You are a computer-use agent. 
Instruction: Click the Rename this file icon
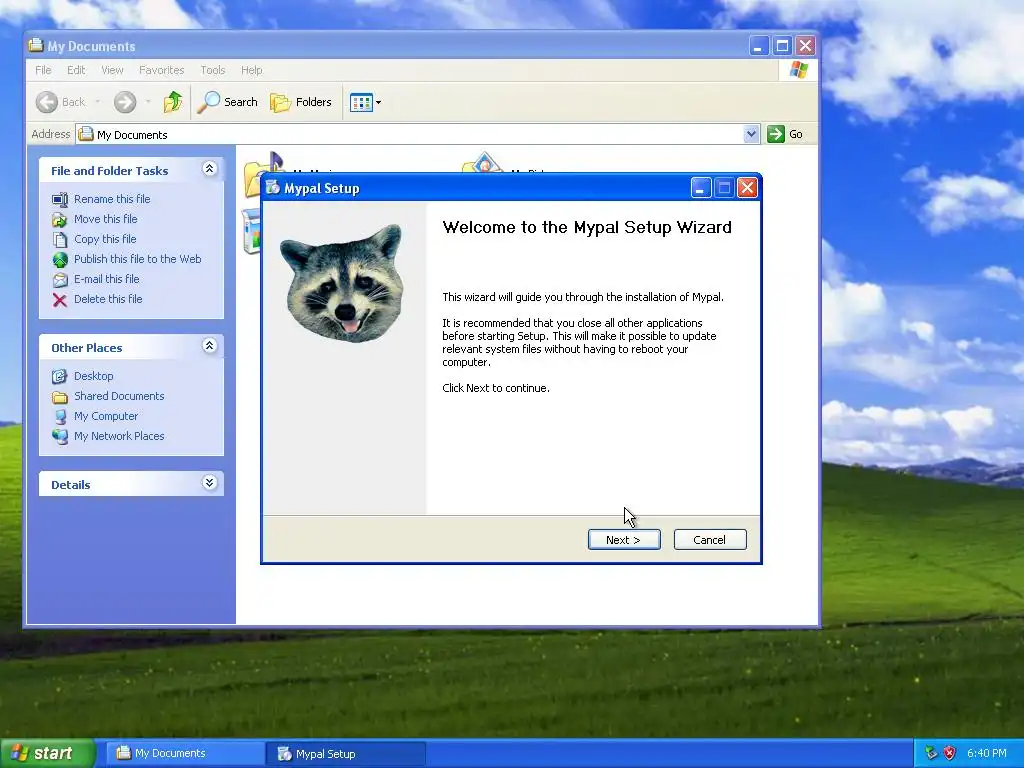(59, 199)
